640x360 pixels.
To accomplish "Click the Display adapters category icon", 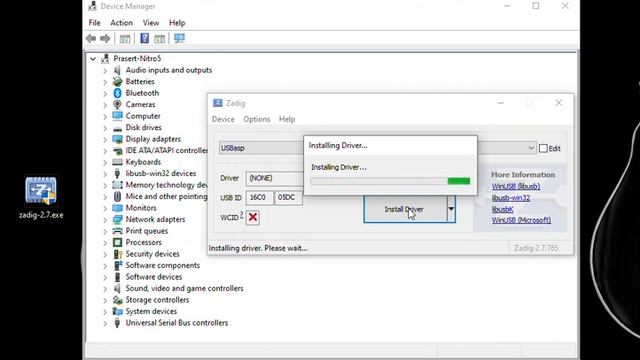I will 118,139.
